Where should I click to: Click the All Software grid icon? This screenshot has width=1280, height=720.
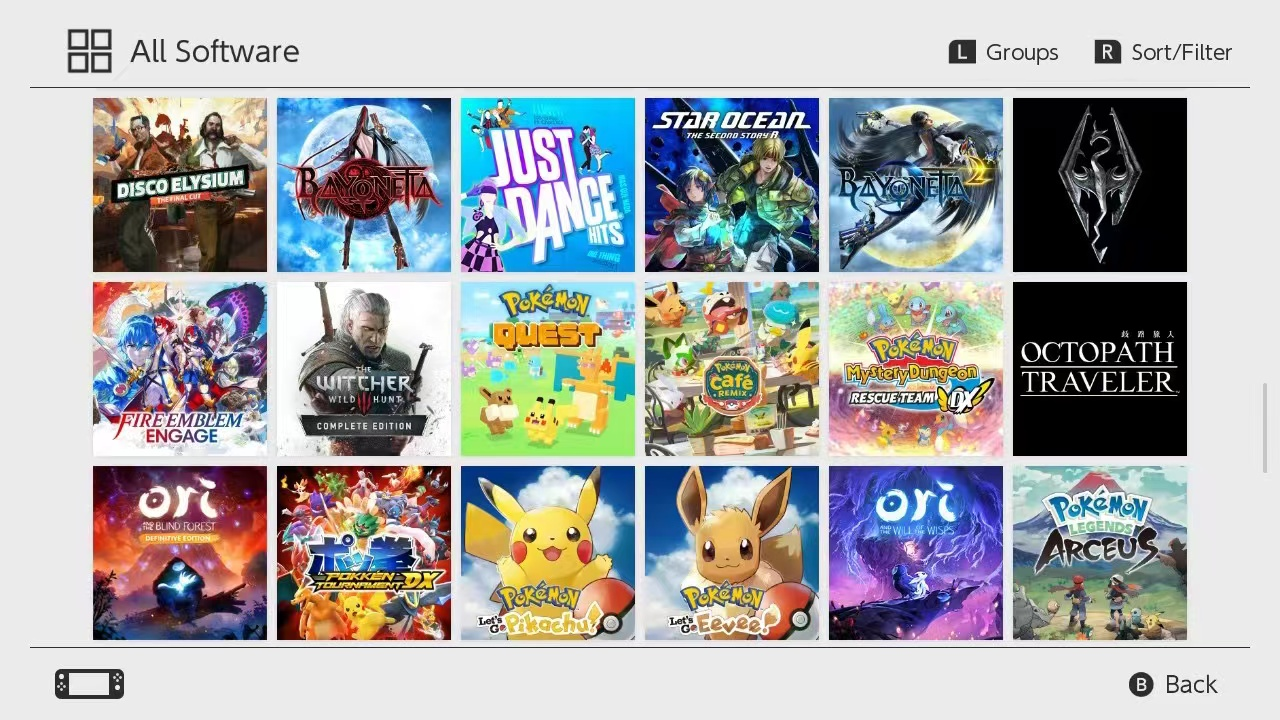pos(89,51)
